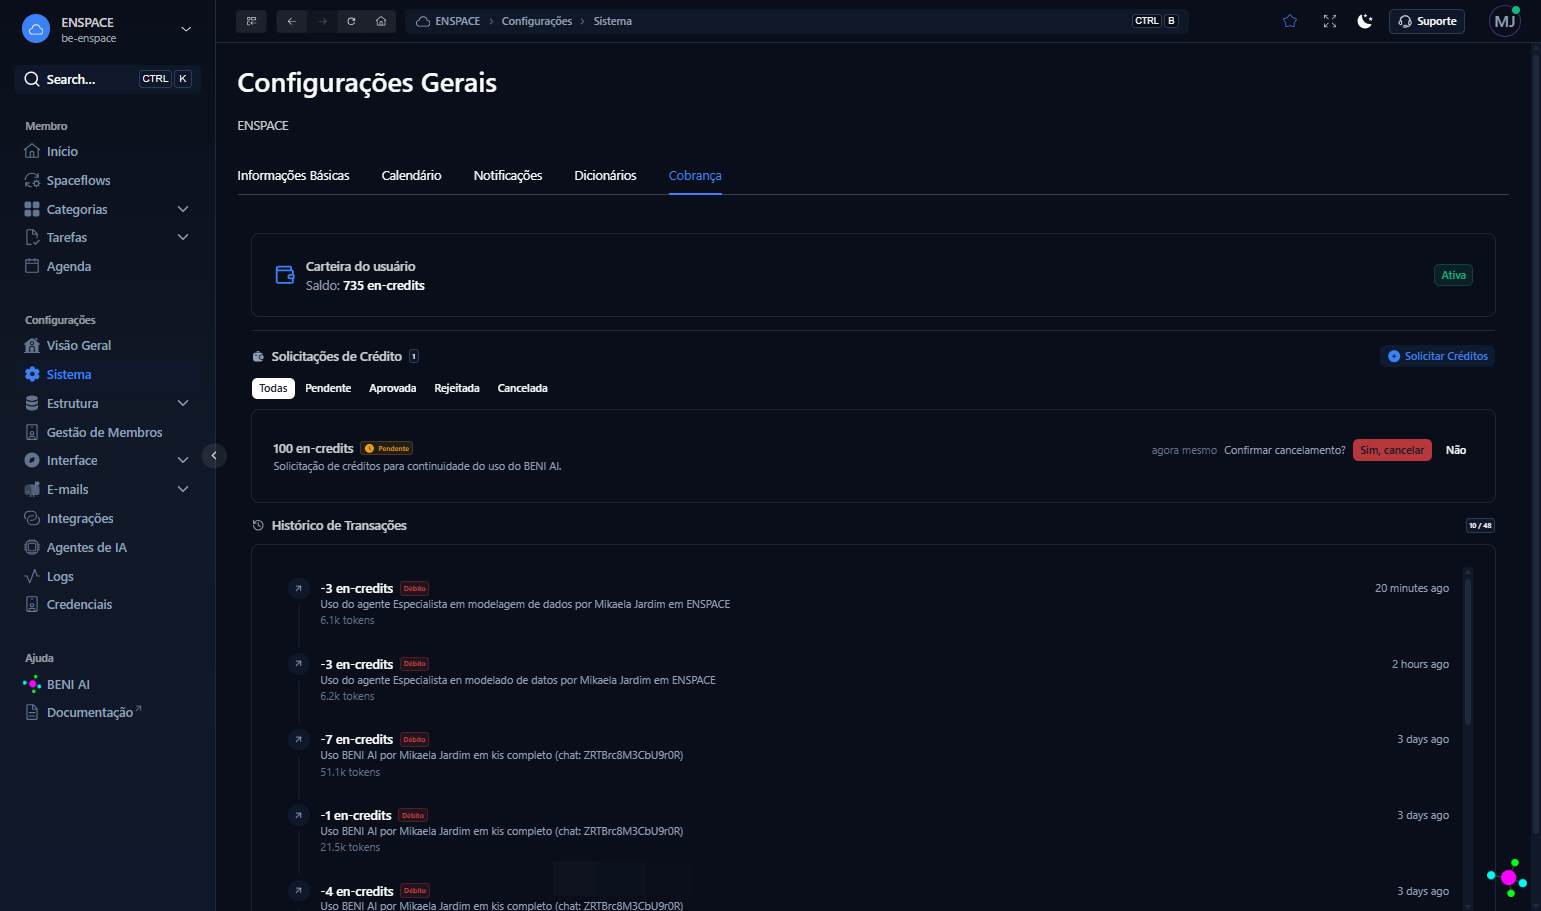This screenshot has height=911, width=1541.
Task: Expand the workspace switcher dropdown
Action: [x=186, y=29]
